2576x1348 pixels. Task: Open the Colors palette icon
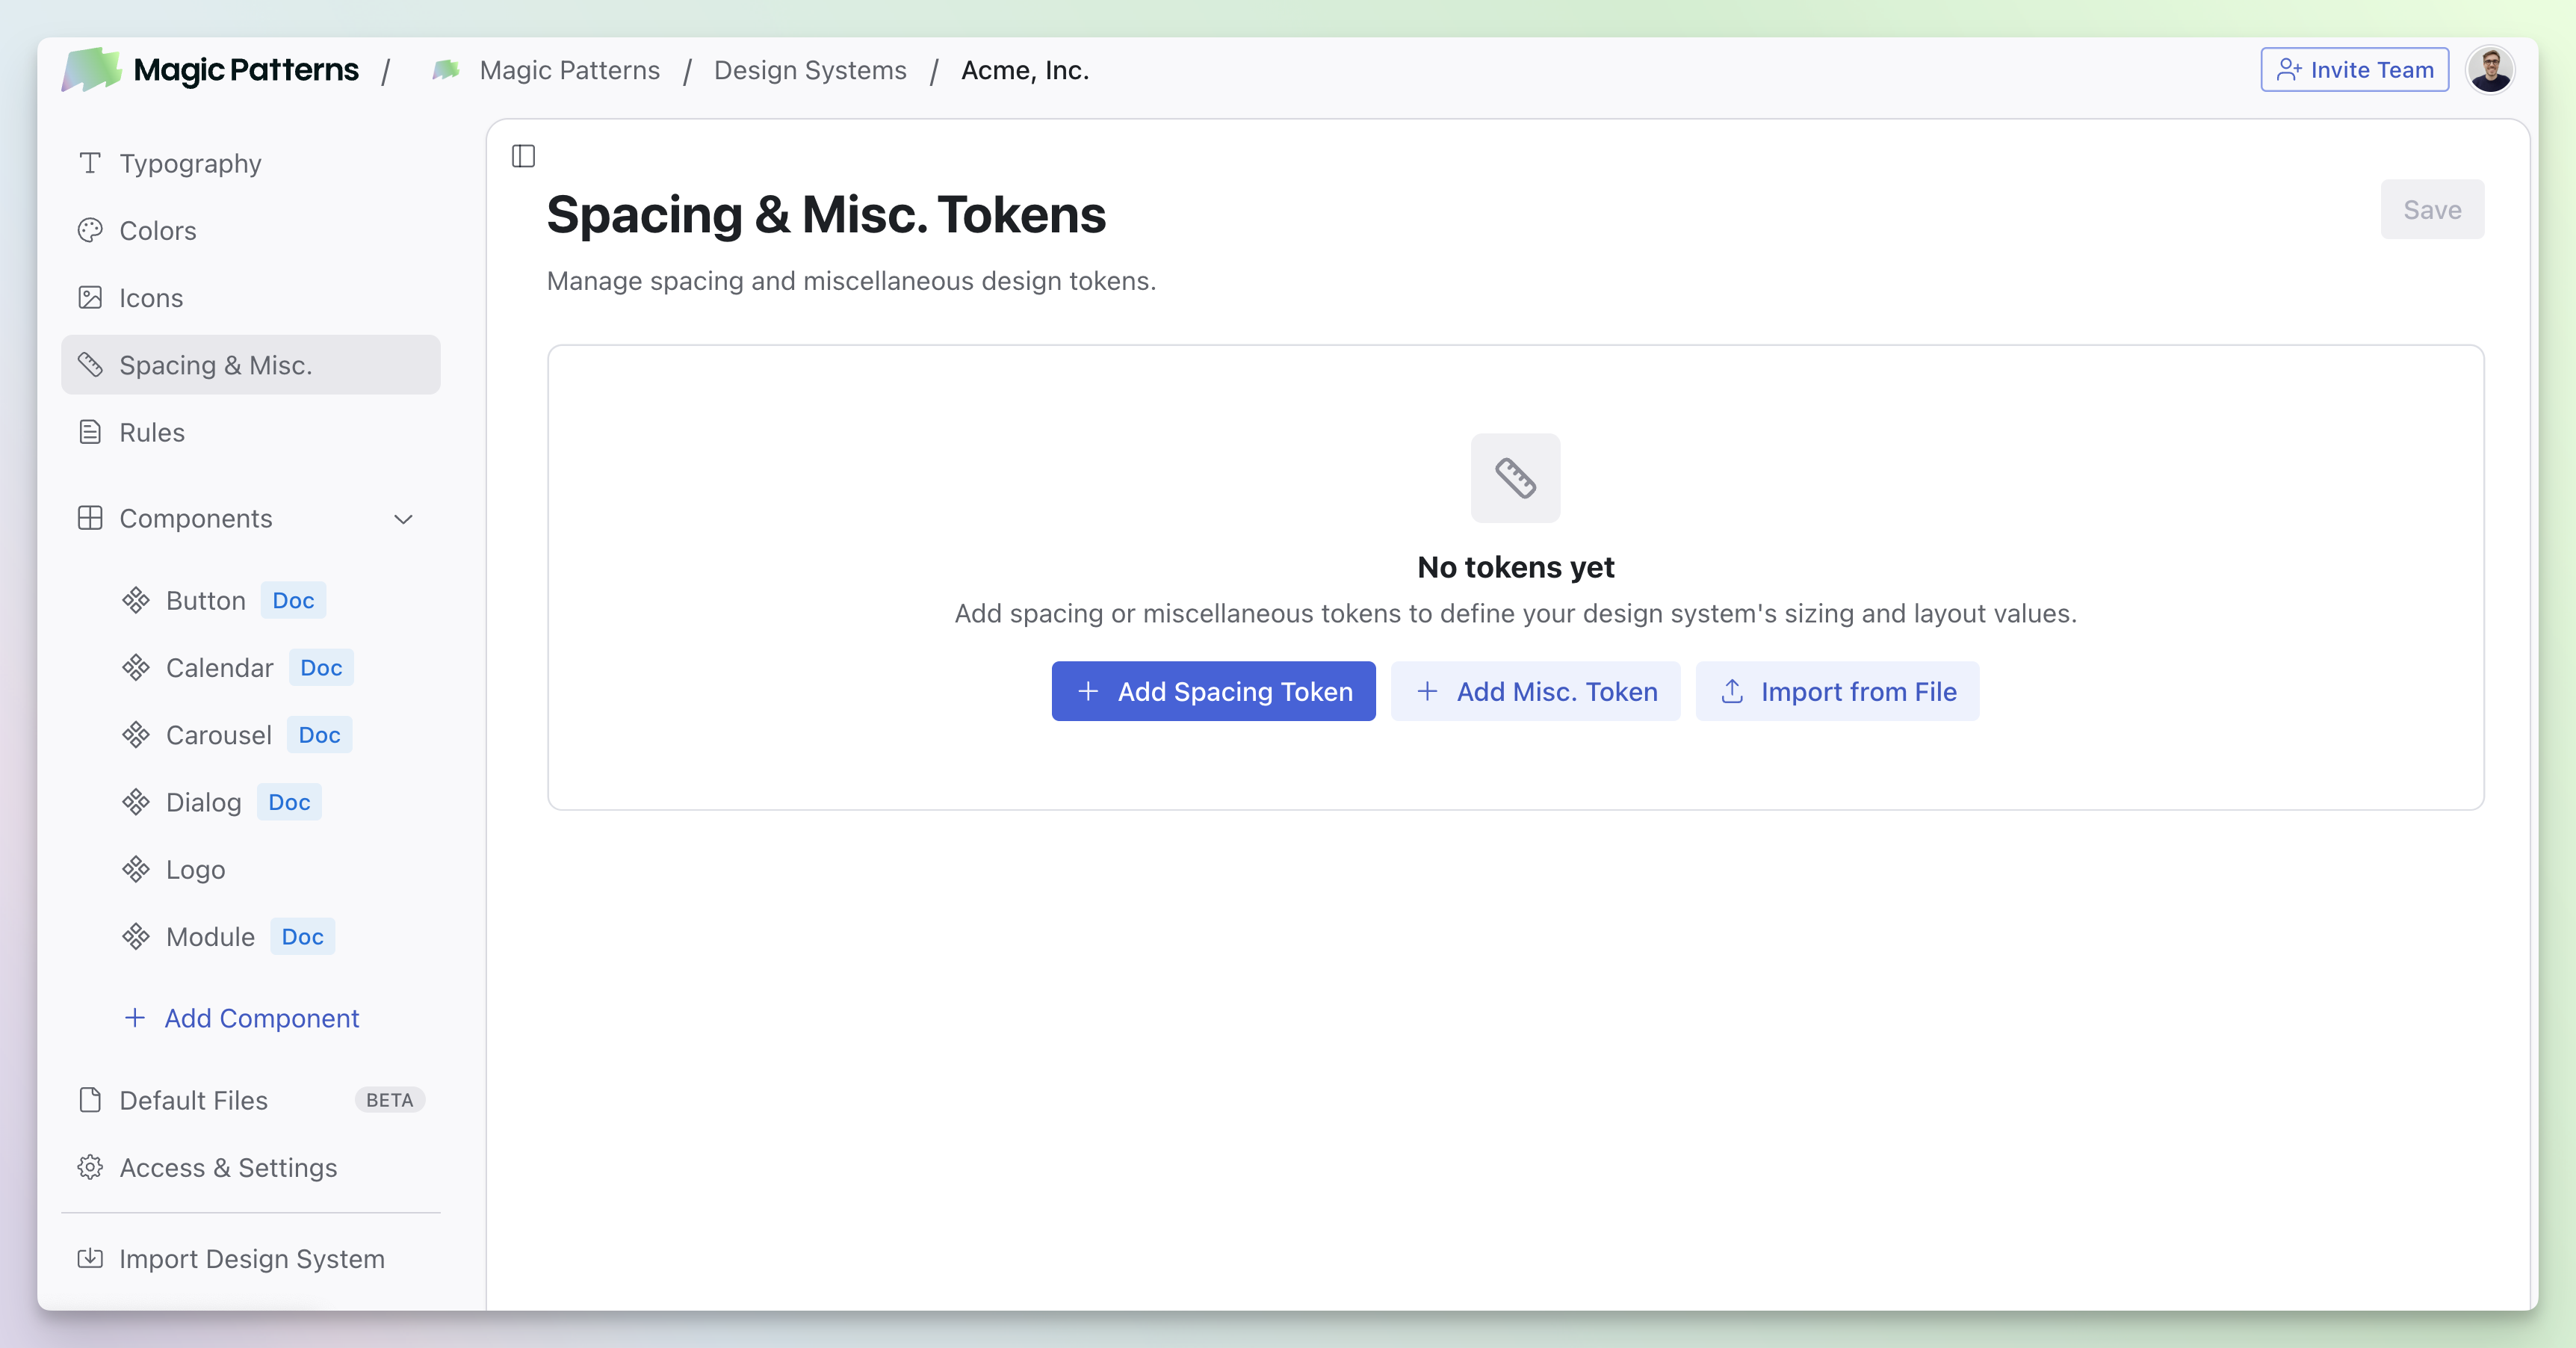point(90,230)
